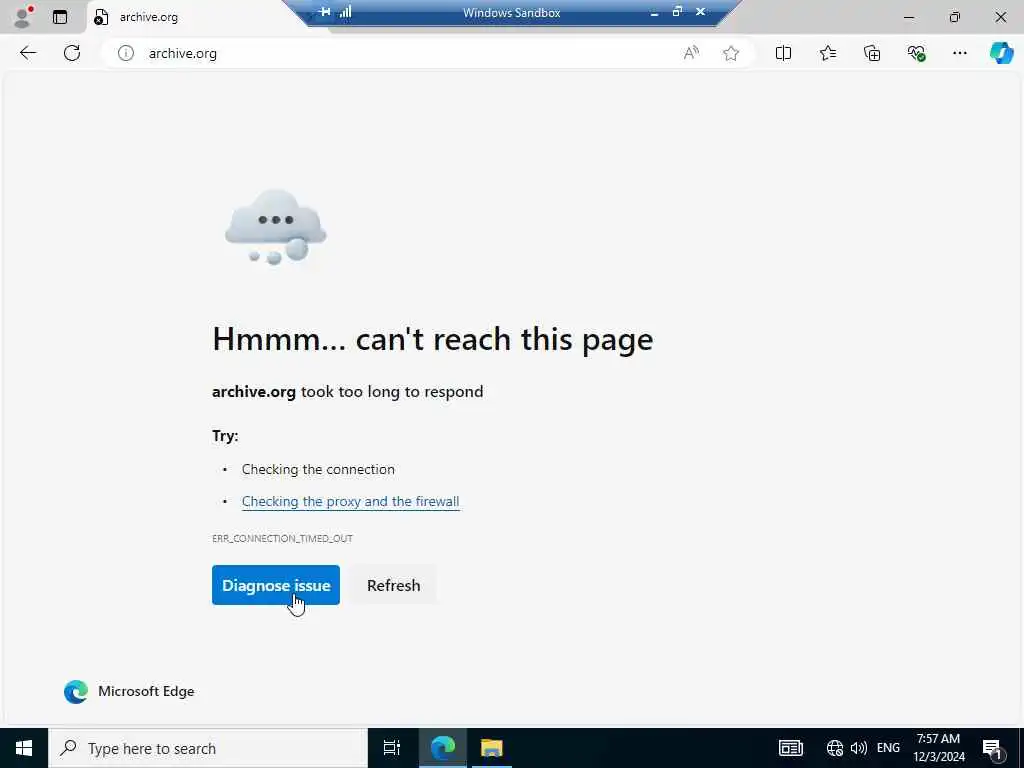Open the Settings and more ellipsis menu

point(959,54)
